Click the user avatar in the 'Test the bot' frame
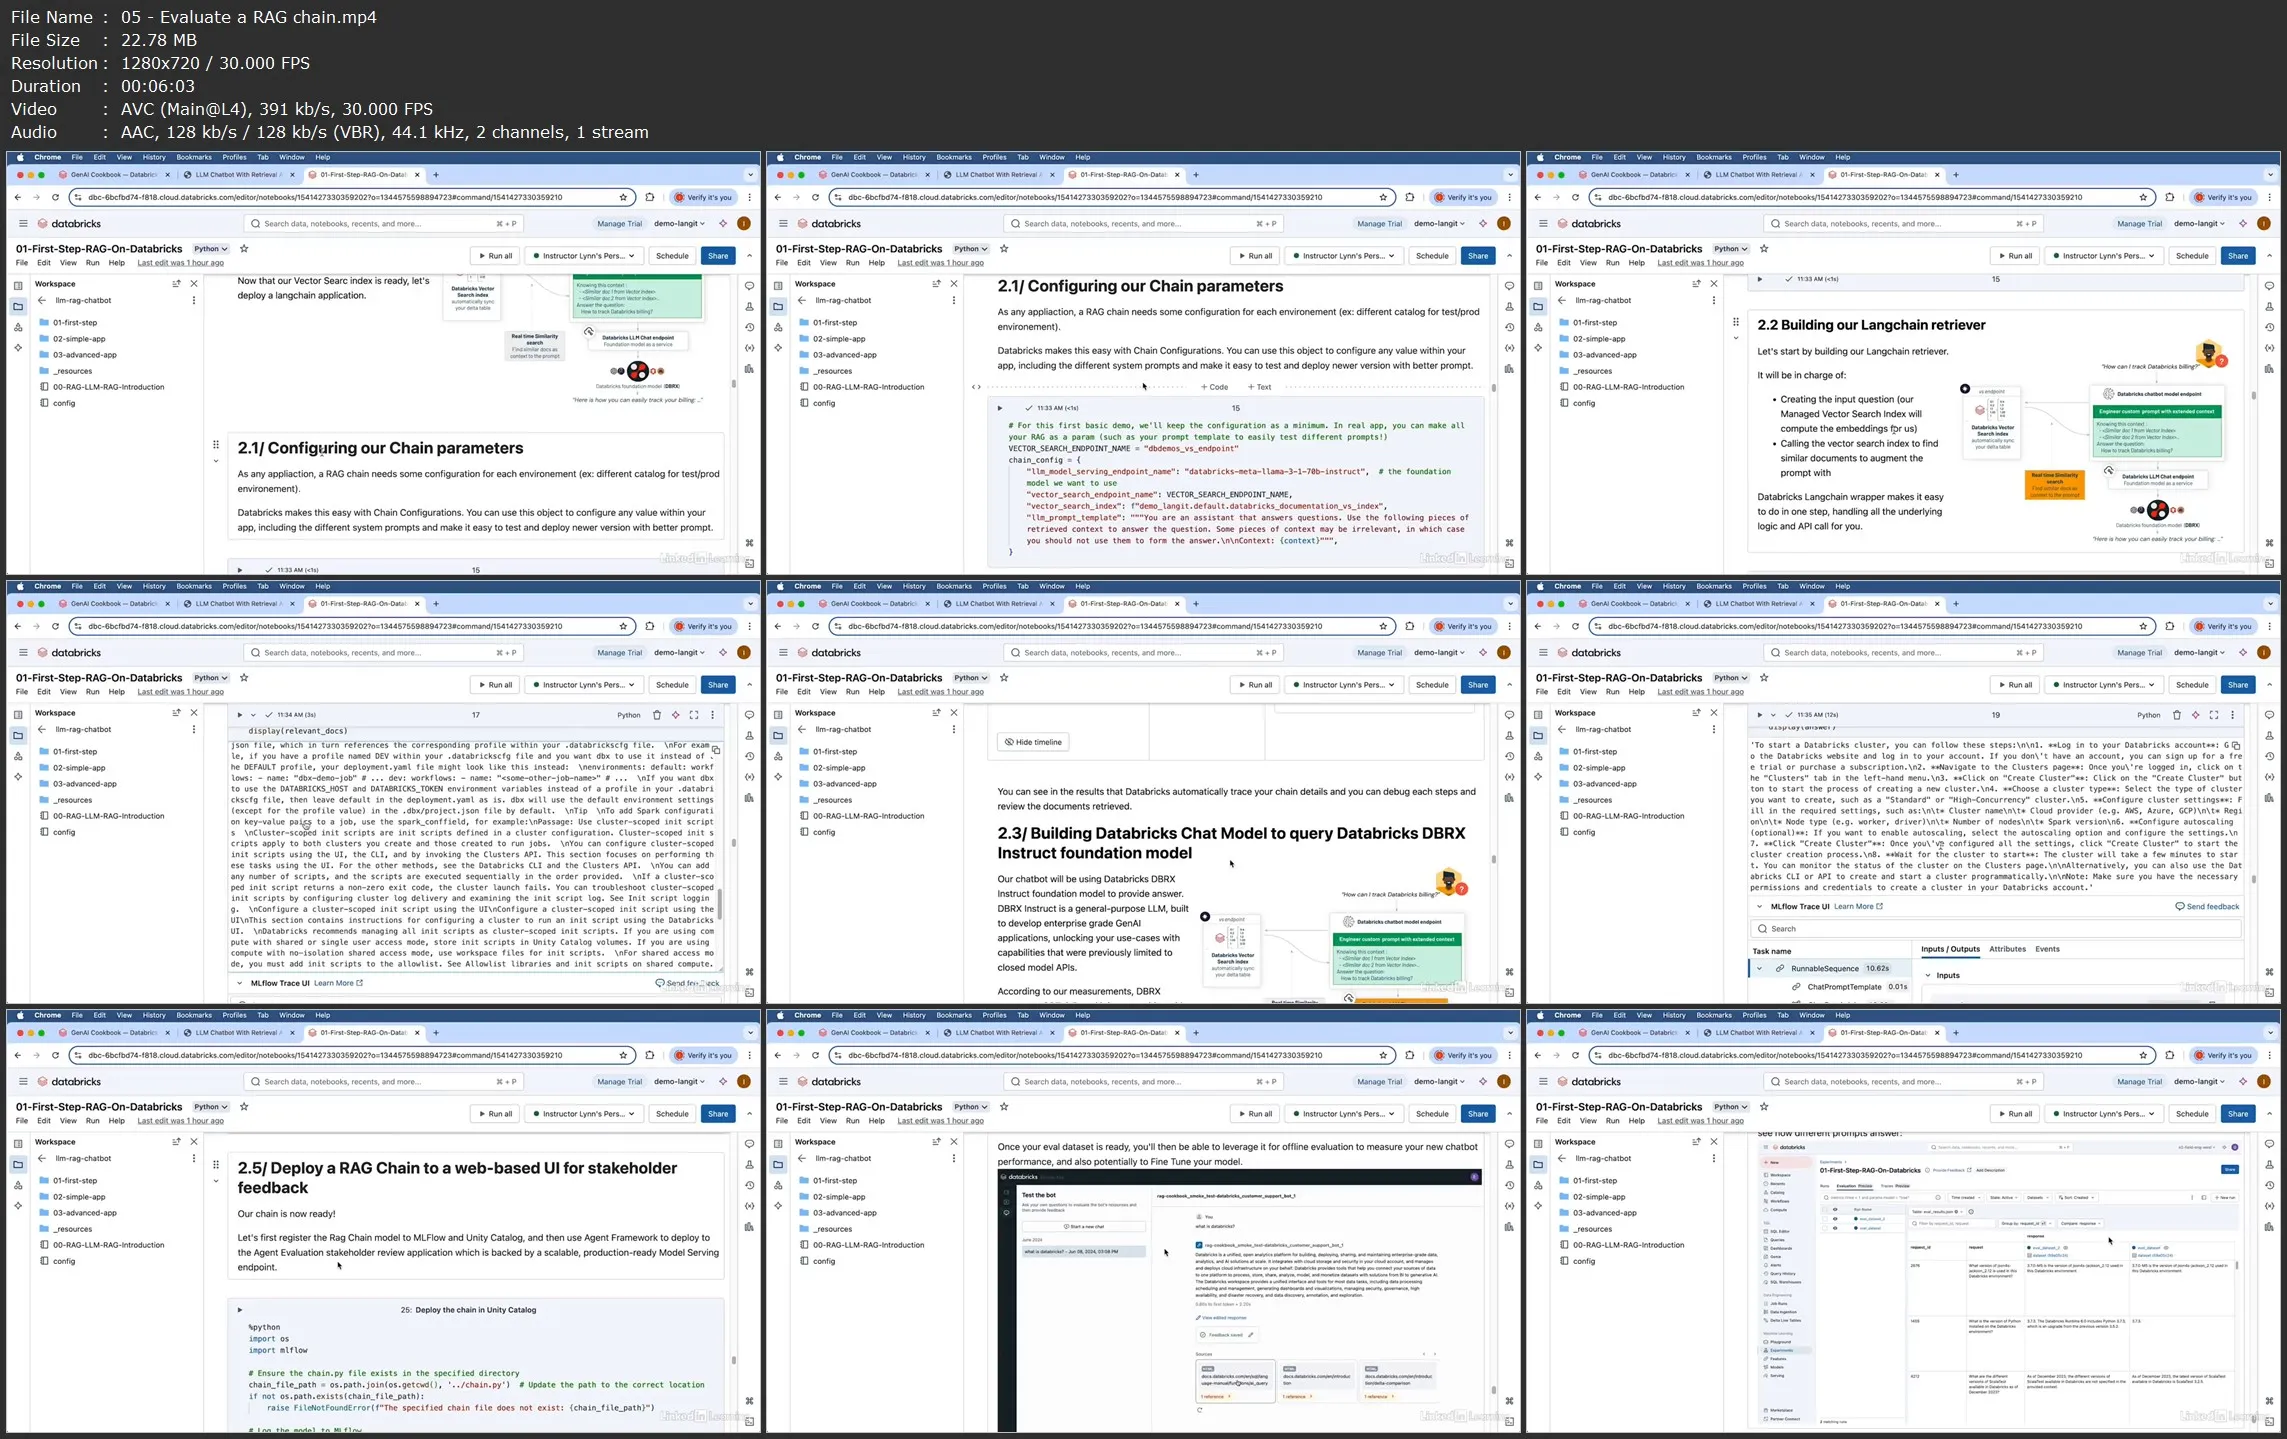 [x=1504, y=1081]
